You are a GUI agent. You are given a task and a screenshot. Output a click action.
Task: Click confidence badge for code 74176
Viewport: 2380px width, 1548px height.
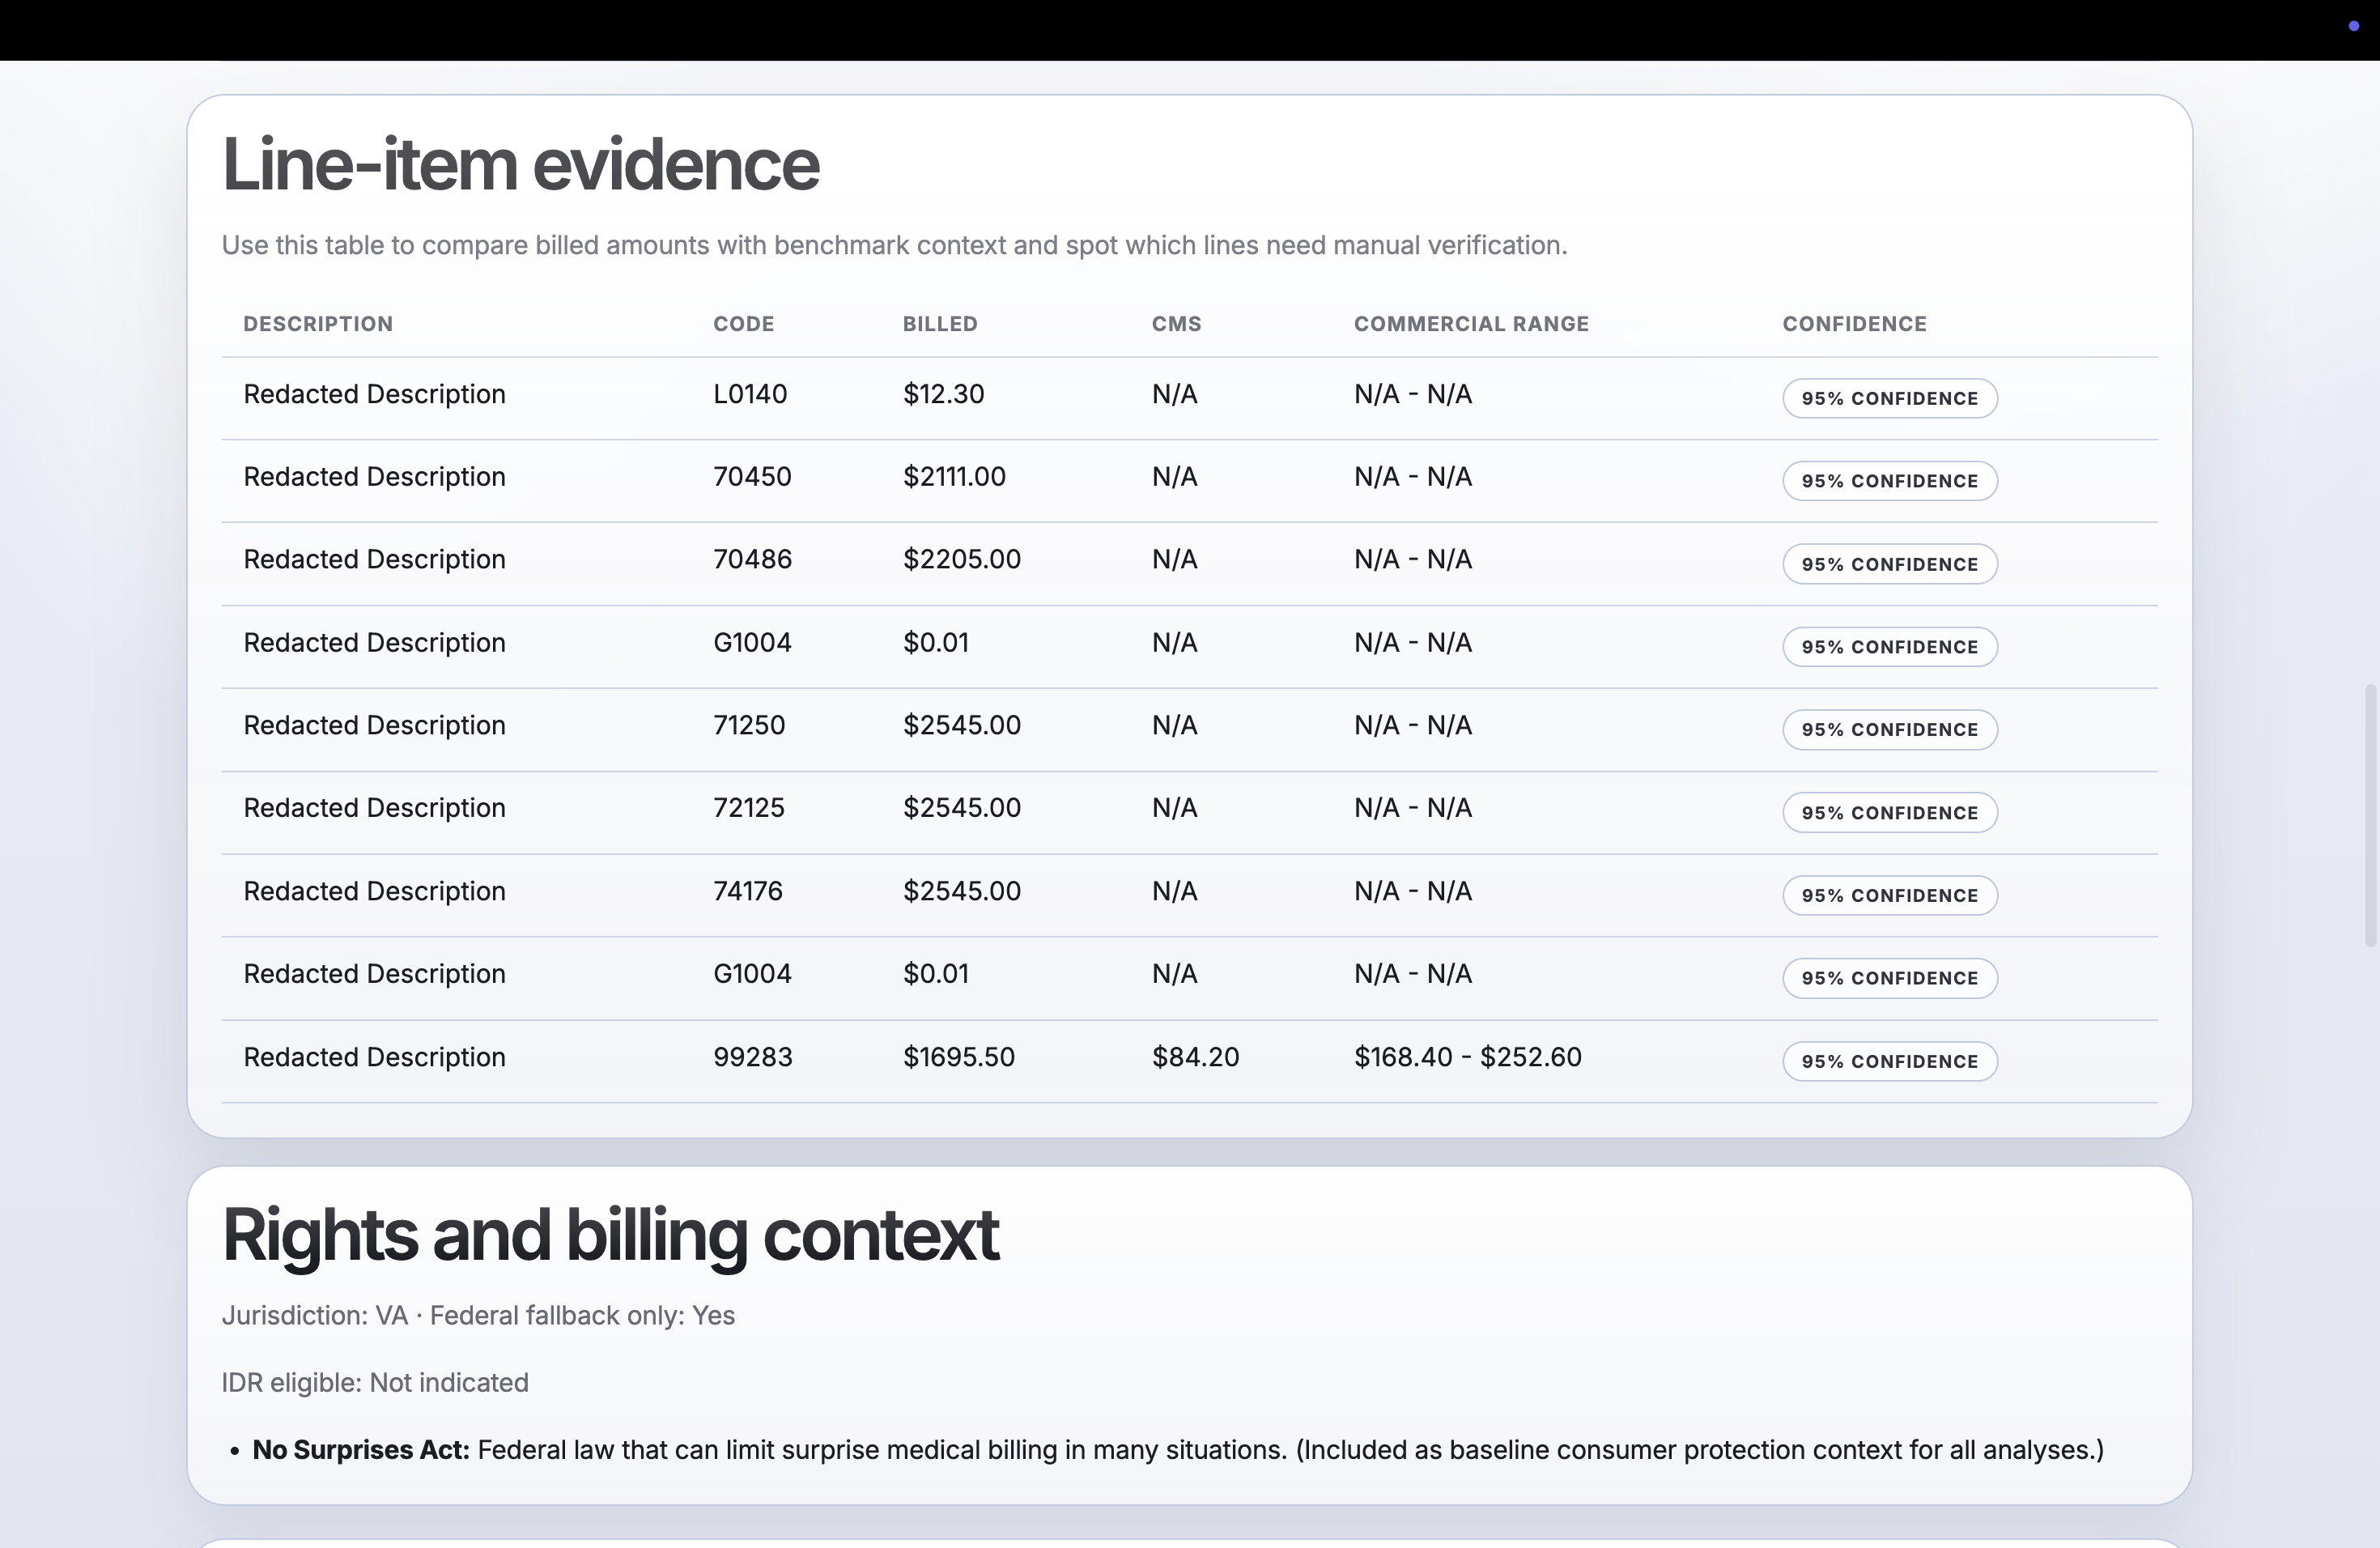[1889, 895]
